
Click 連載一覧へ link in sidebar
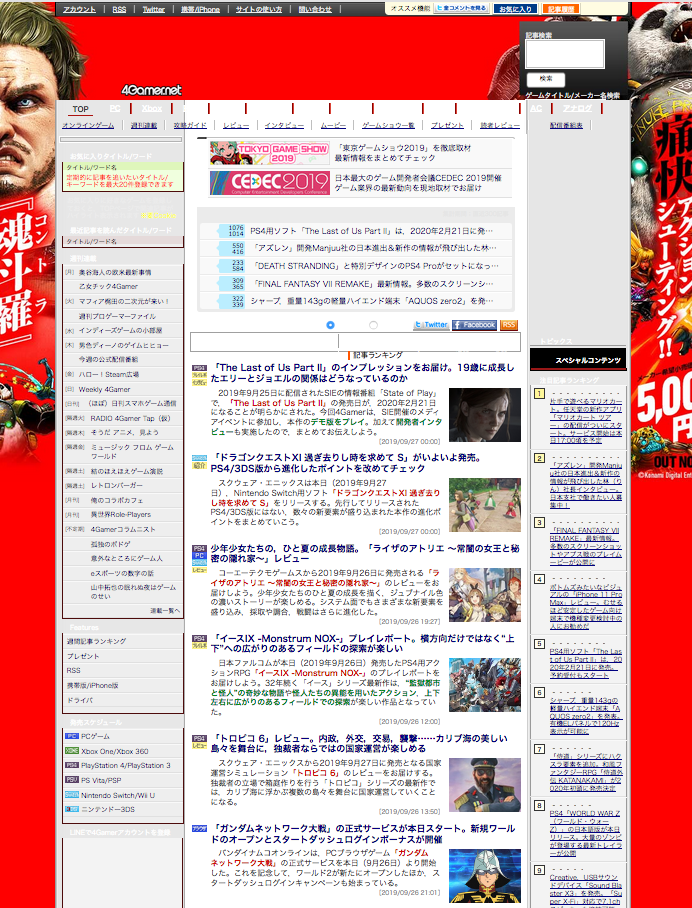pyautogui.click(x=165, y=611)
